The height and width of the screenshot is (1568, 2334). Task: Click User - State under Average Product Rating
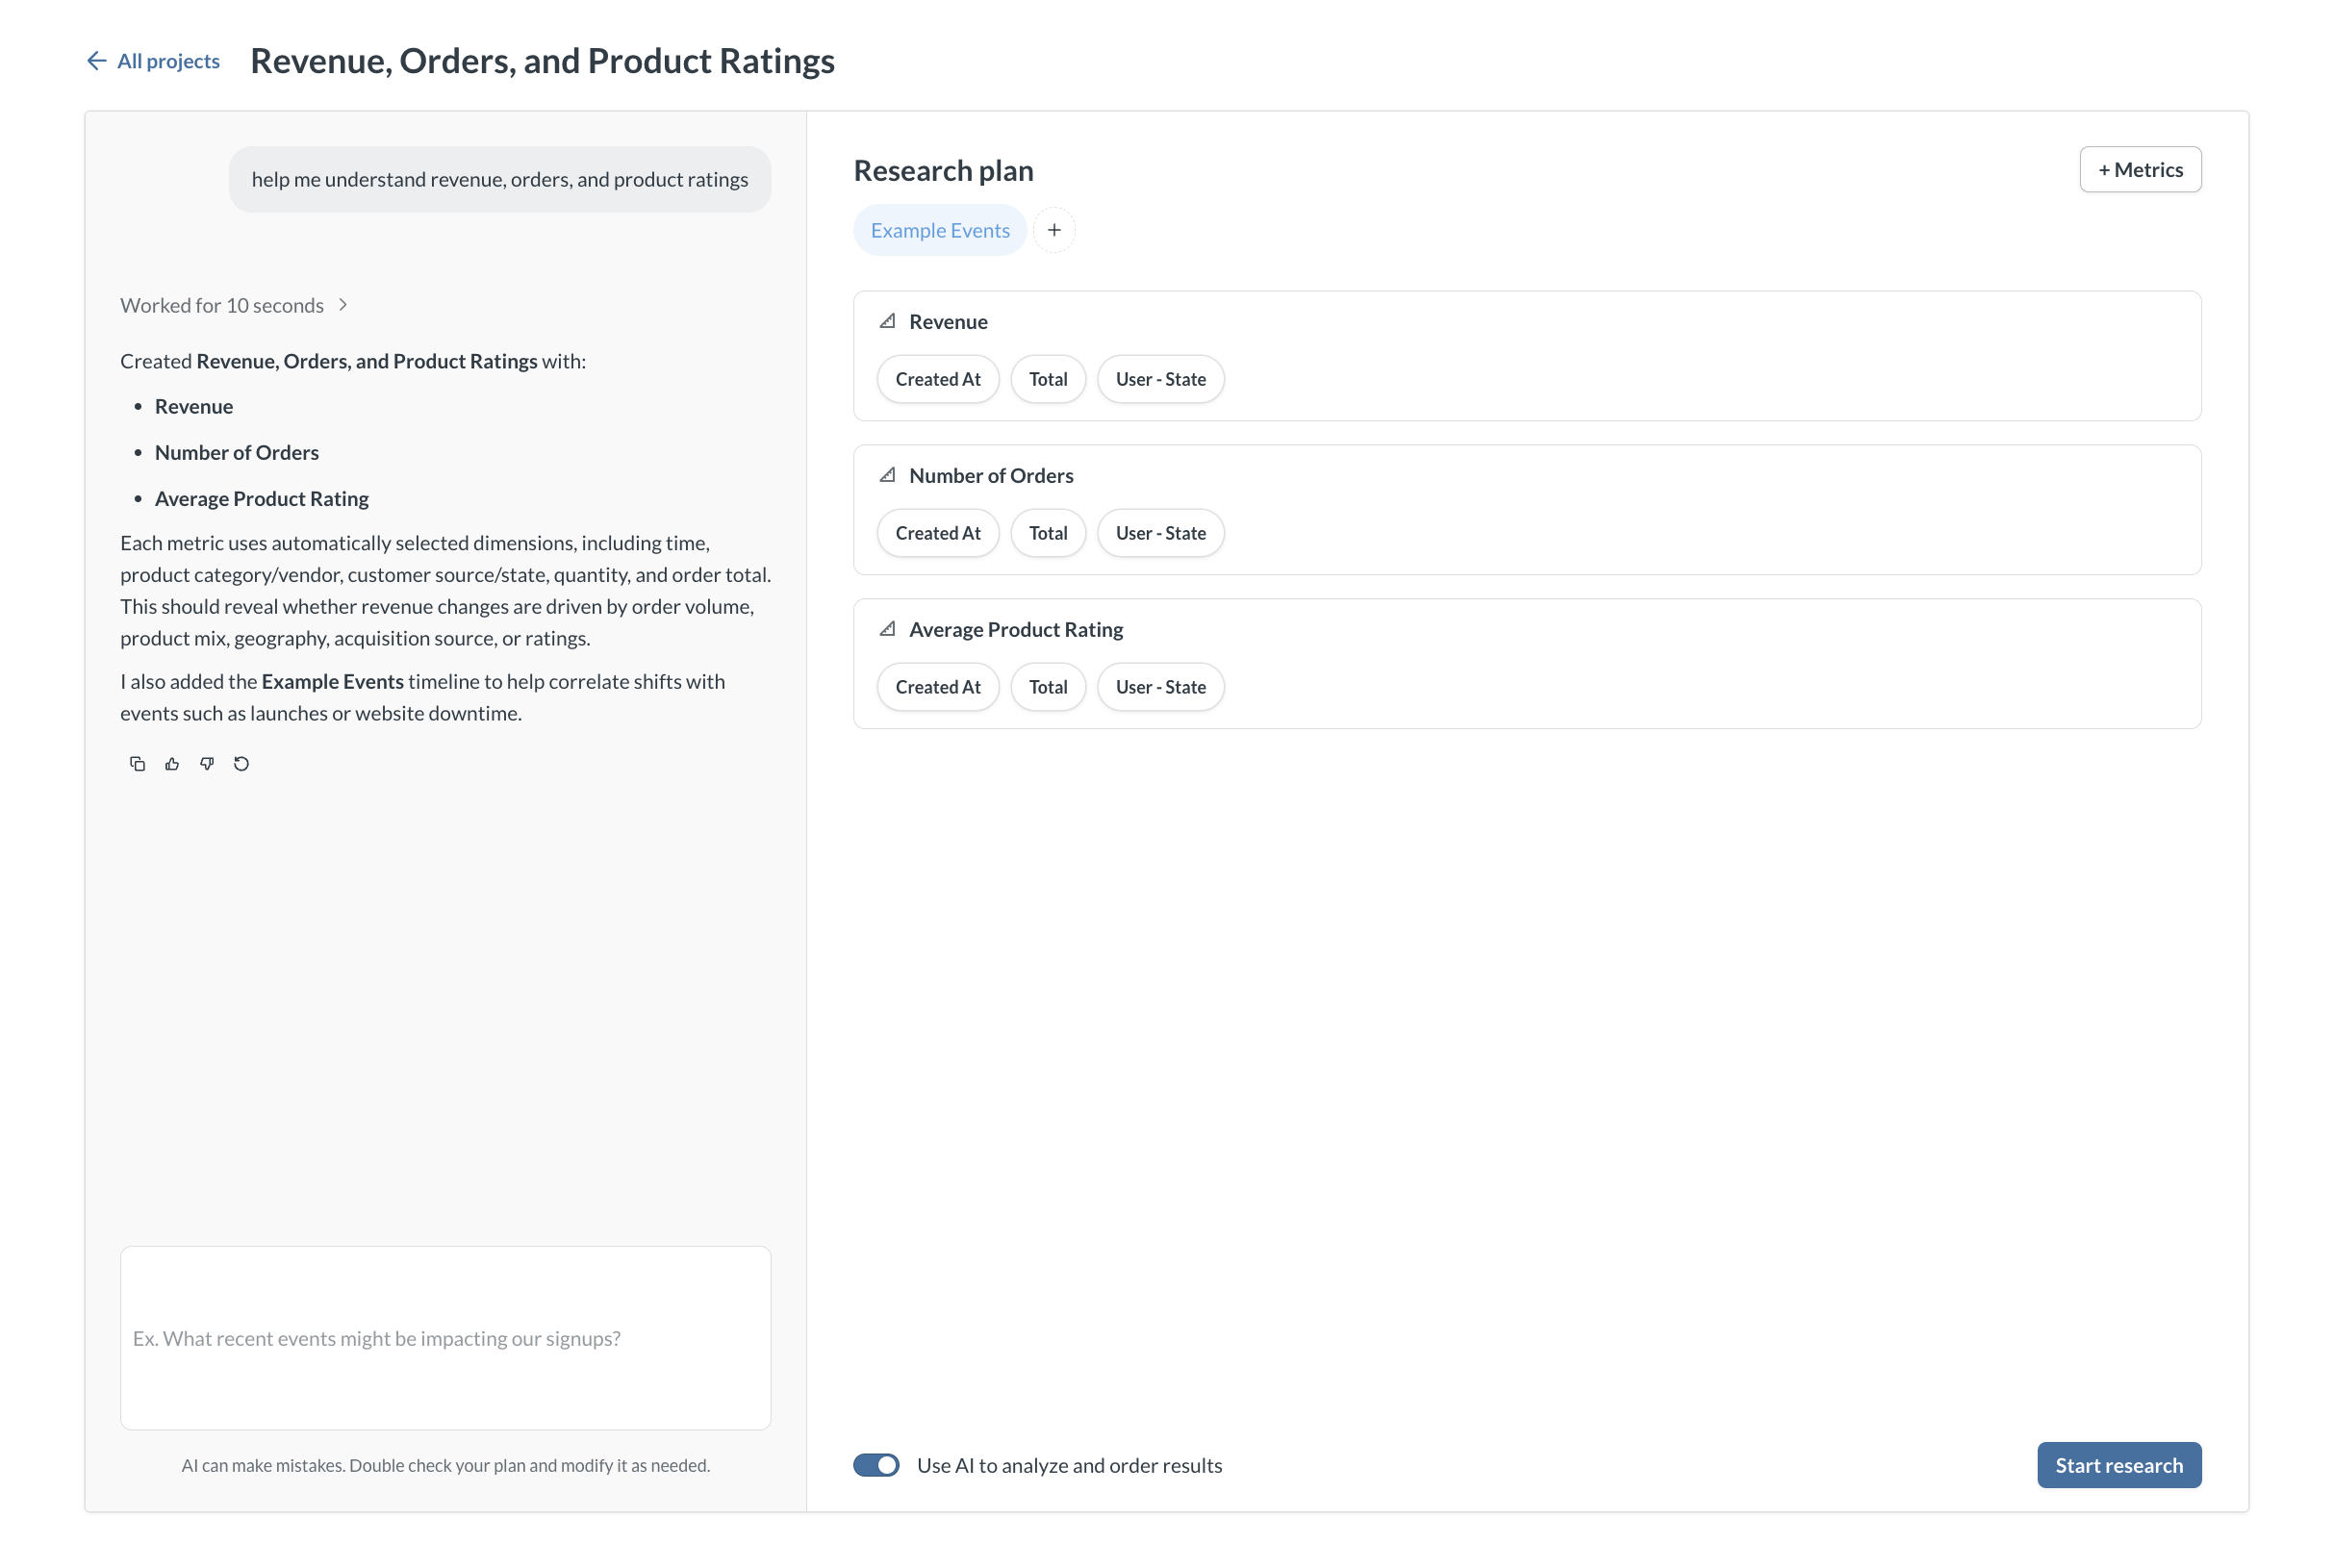(x=1161, y=687)
